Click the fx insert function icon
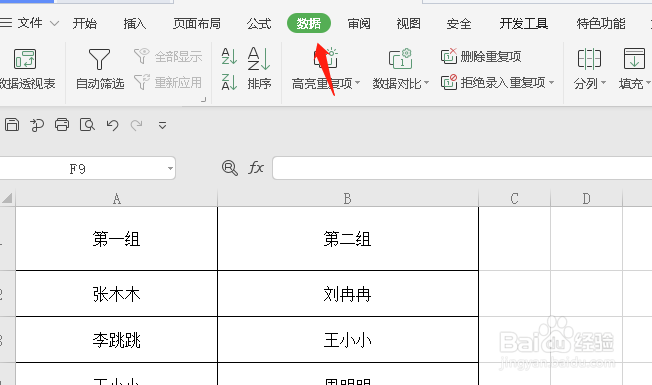The height and width of the screenshot is (385, 652). click(256, 168)
